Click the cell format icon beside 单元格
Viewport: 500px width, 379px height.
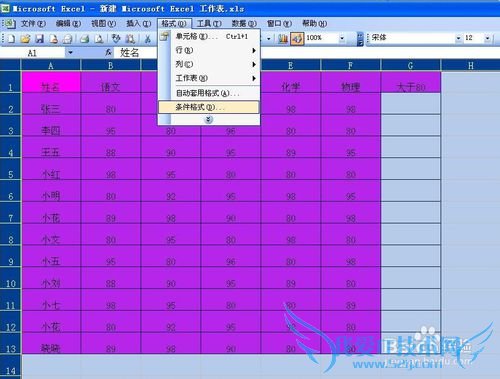[x=164, y=36]
